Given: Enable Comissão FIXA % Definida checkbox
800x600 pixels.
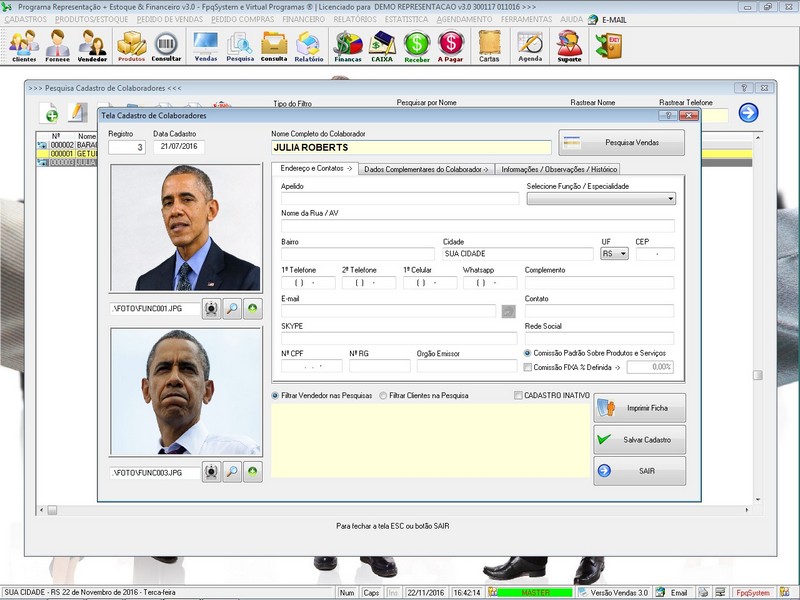Looking at the screenshot, I should [528, 367].
